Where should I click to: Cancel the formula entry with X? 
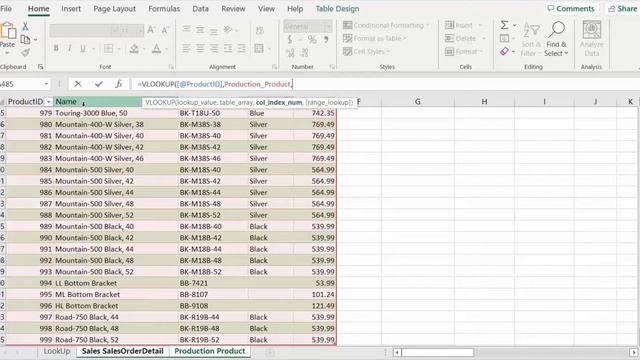pos(78,84)
